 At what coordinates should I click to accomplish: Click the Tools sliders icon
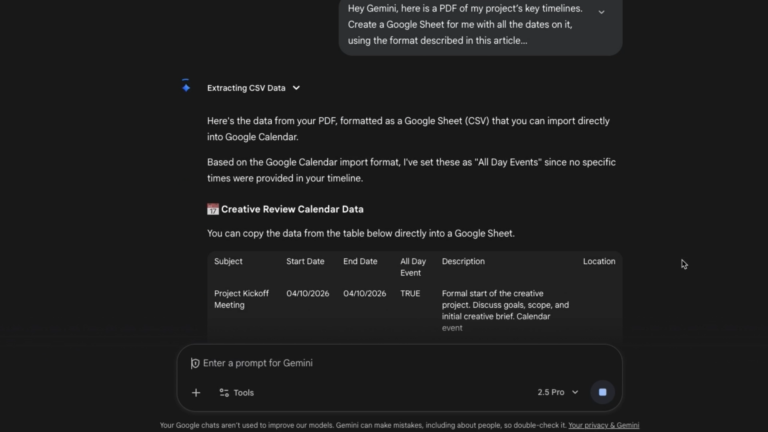click(x=224, y=393)
